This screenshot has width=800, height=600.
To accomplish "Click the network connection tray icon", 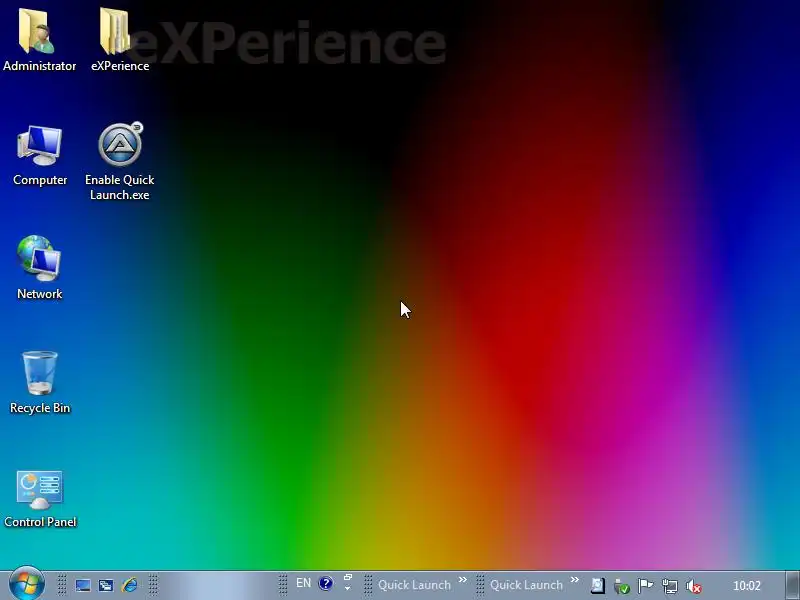I will pos(669,586).
